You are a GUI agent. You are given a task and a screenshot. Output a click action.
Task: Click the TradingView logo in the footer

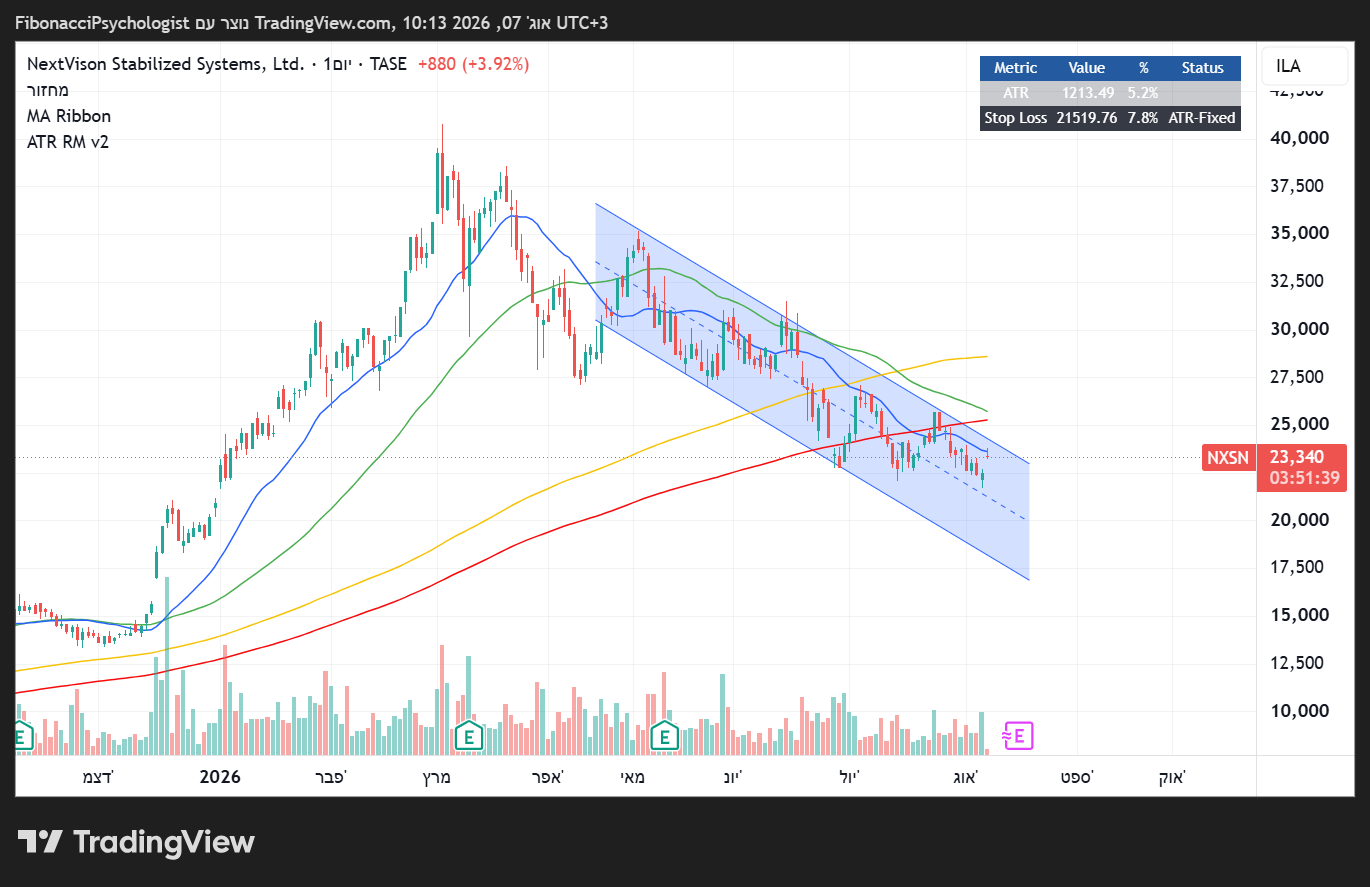[136, 842]
